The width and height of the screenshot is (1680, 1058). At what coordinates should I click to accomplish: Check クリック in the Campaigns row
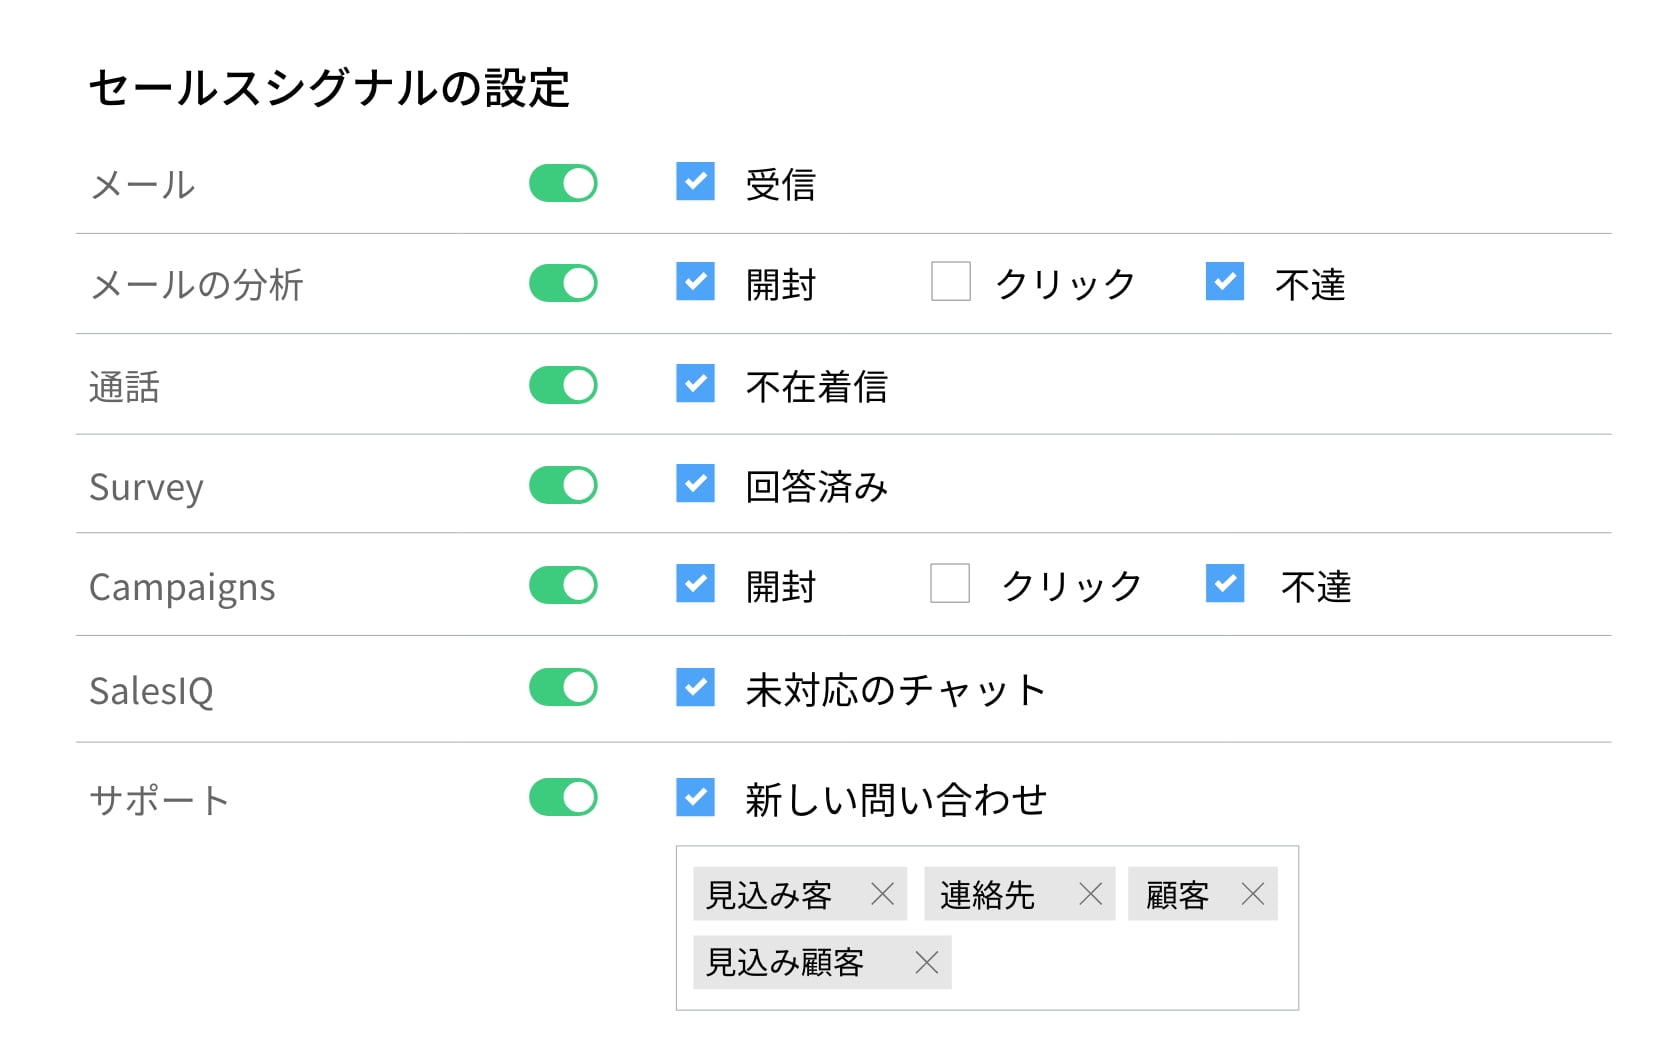point(949,583)
